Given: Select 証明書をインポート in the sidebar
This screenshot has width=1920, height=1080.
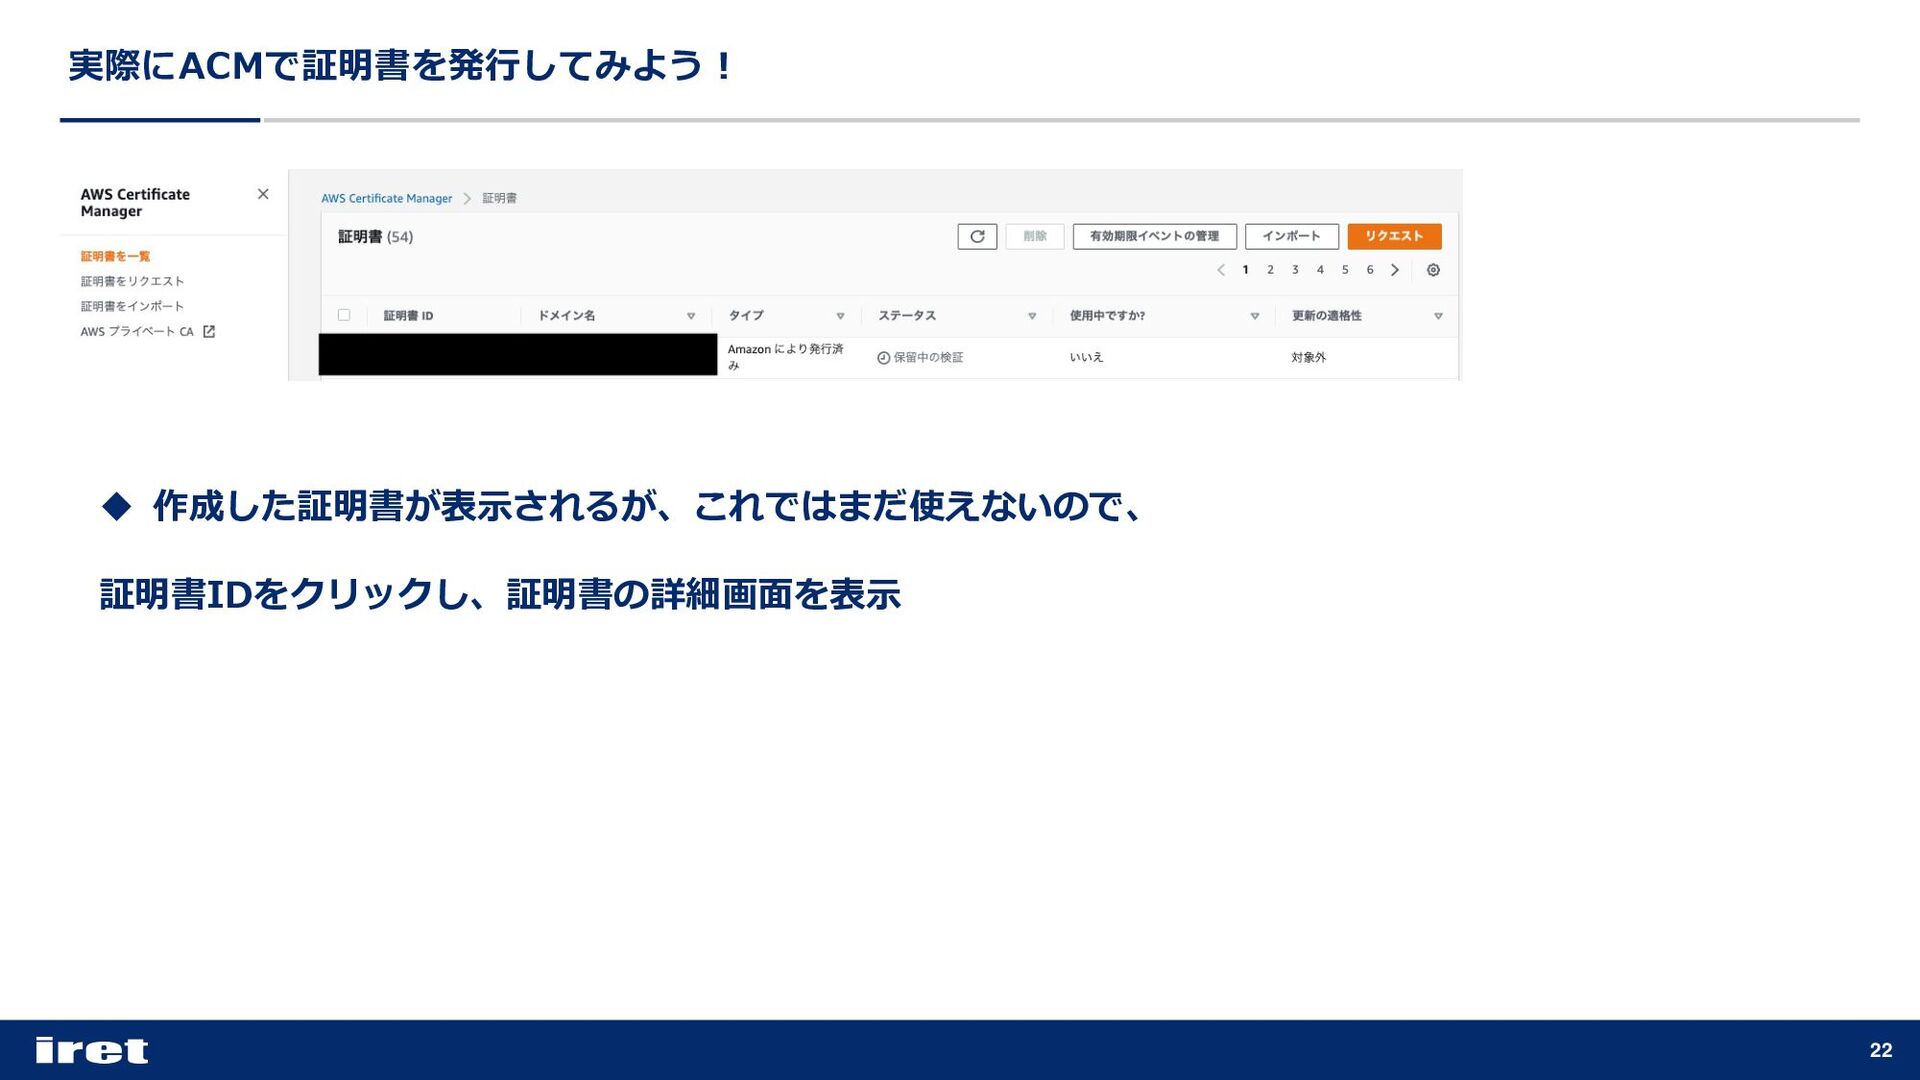Looking at the screenshot, I should pyautogui.click(x=132, y=307).
